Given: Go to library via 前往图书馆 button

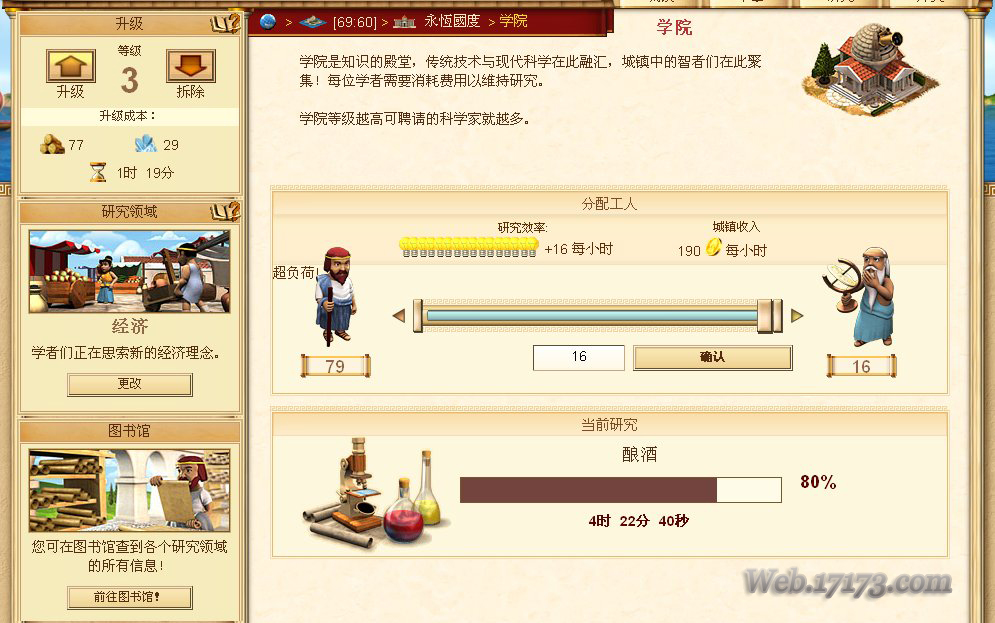Looking at the screenshot, I should point(129,597).
